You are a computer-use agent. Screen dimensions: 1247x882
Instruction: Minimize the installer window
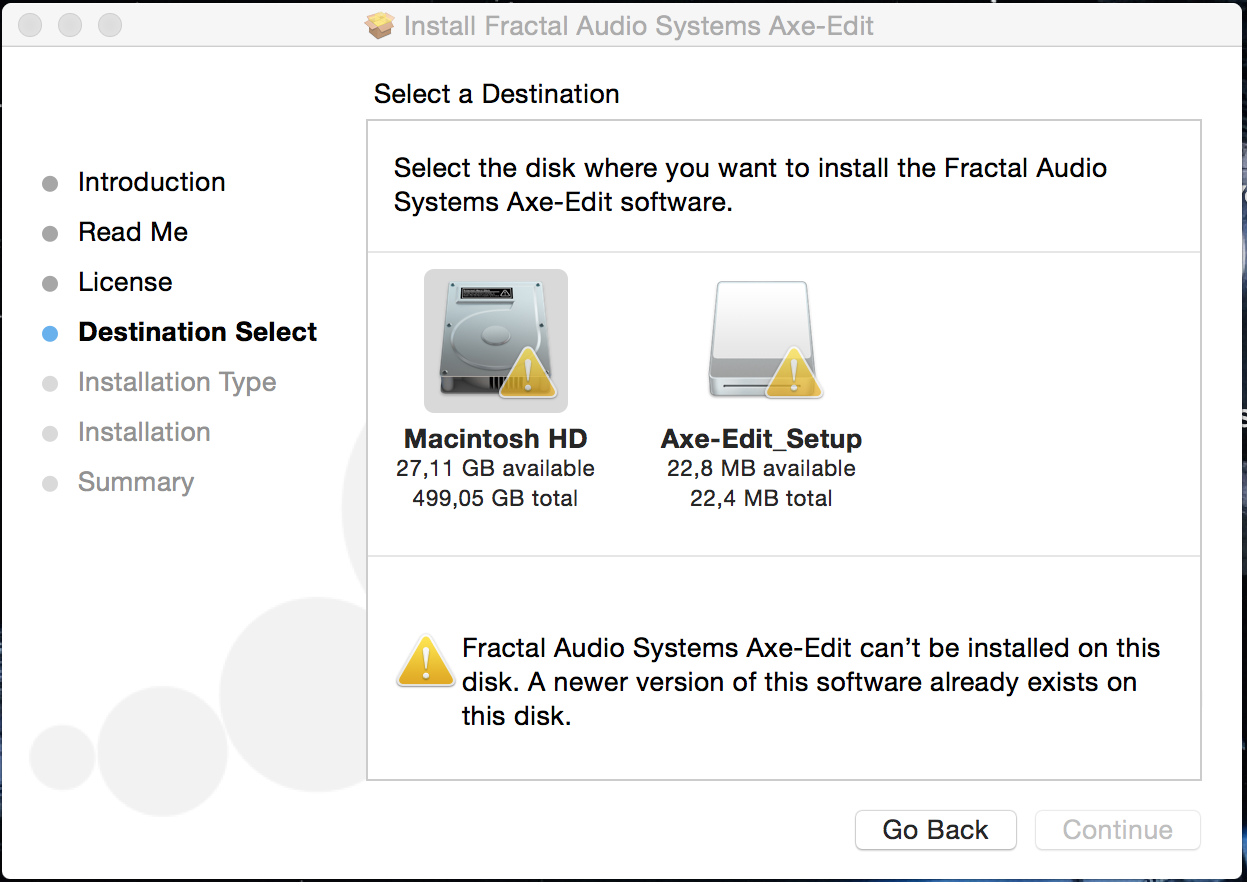tap(70, 25)
